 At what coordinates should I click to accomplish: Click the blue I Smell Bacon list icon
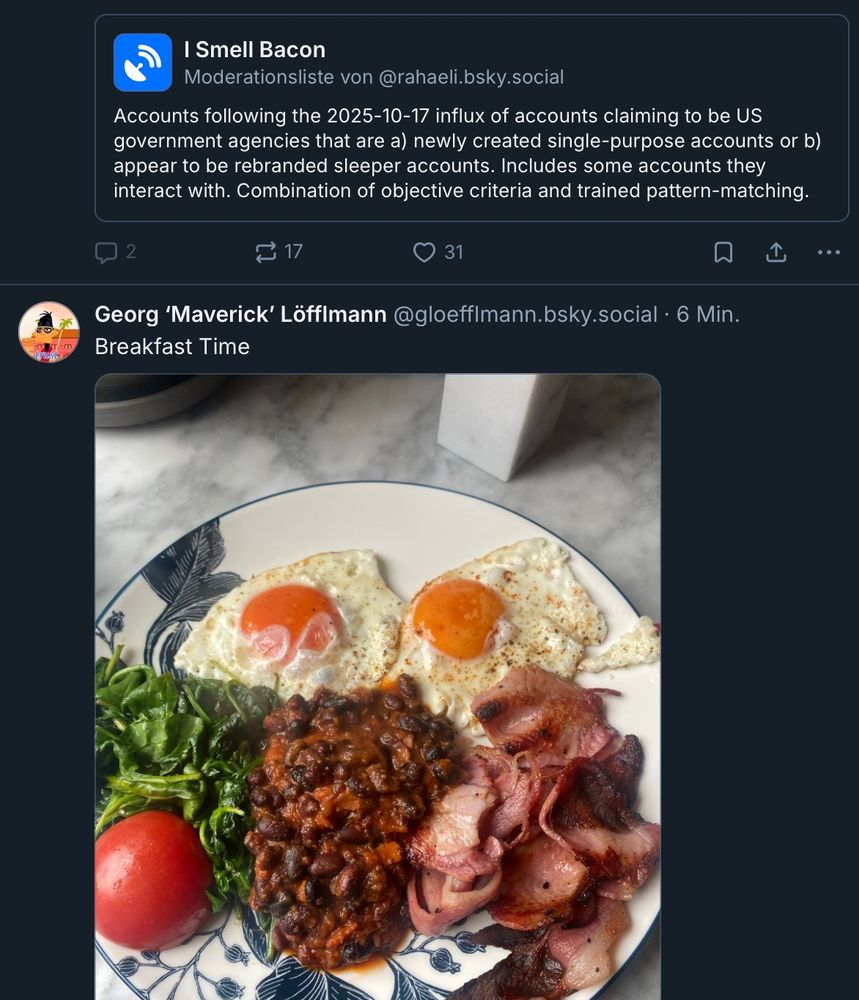coord(143,62)
